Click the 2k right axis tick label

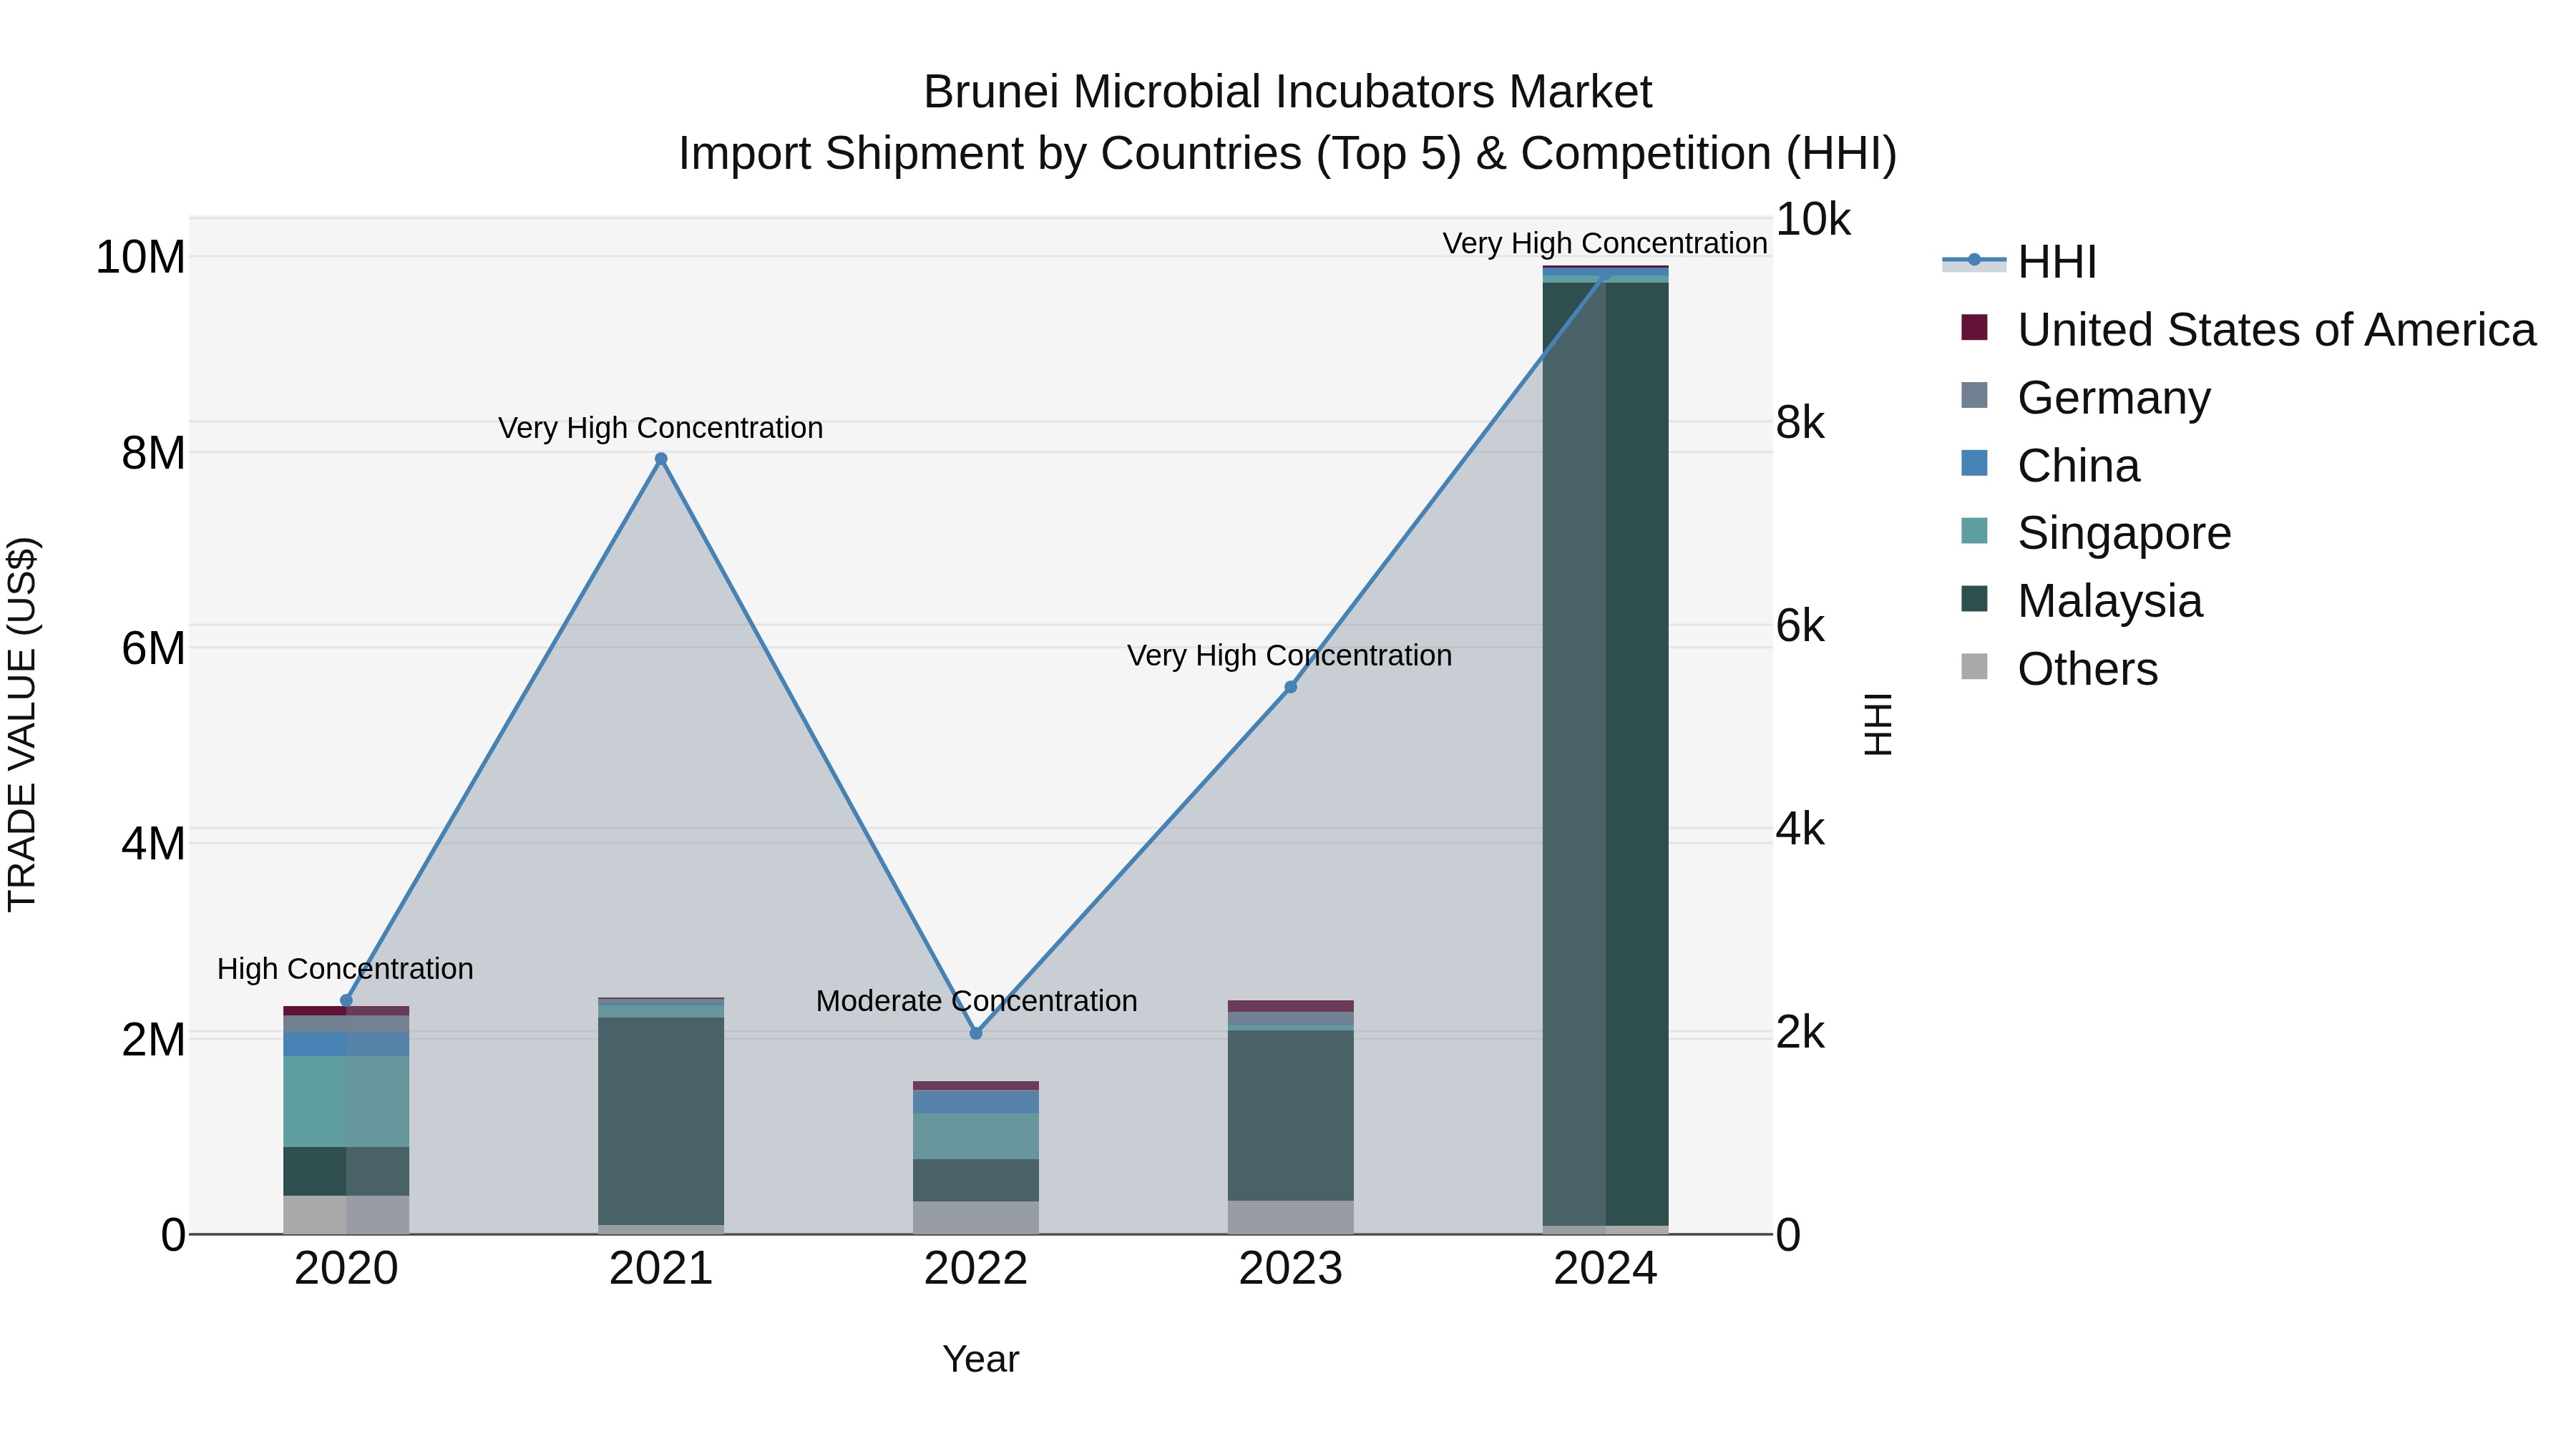(x=1800, y=1032)
